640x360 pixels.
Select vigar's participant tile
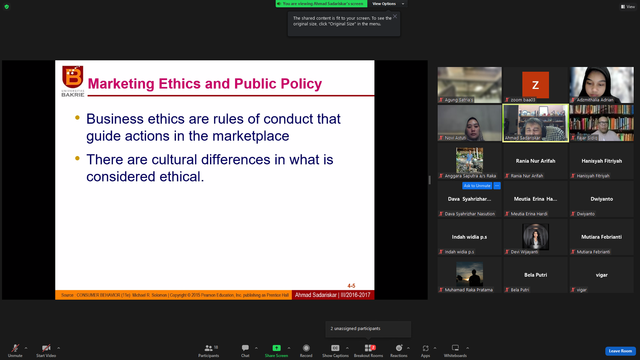602,275
